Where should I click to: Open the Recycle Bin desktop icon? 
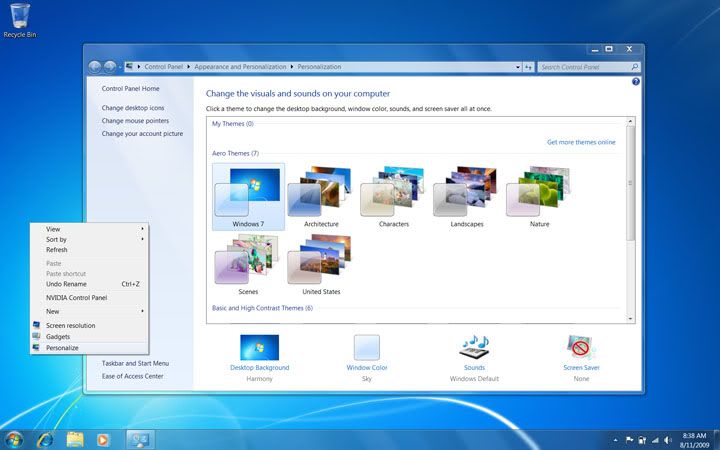[20, 21]
